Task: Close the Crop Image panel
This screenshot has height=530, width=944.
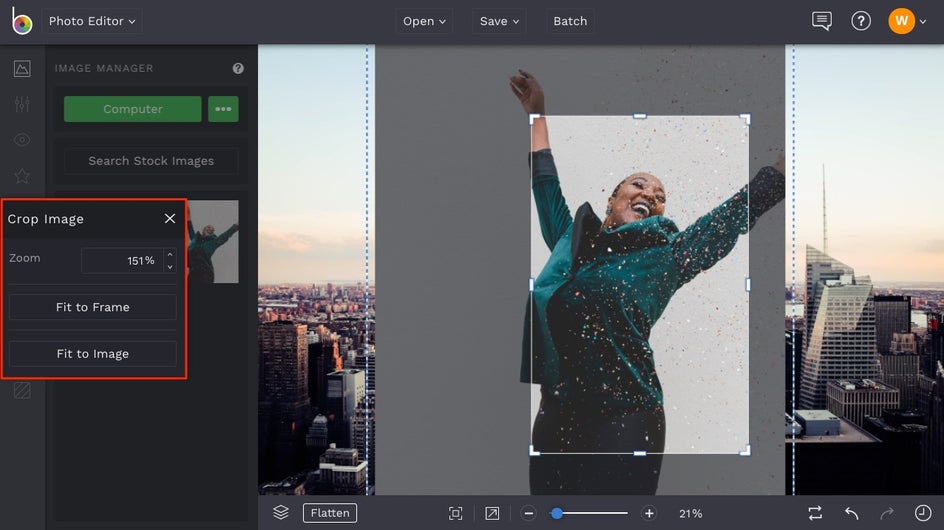Action: 170,219
